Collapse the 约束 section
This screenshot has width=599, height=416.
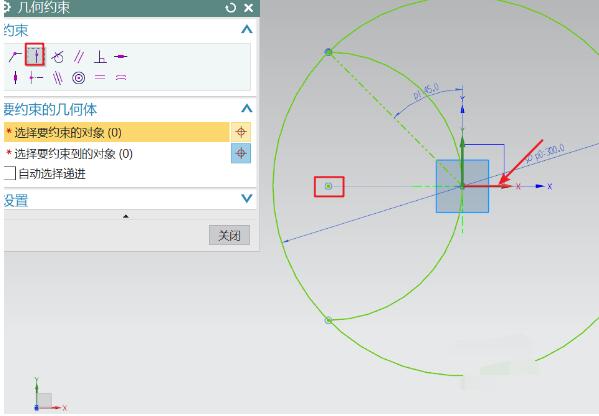tap(247, 29)
